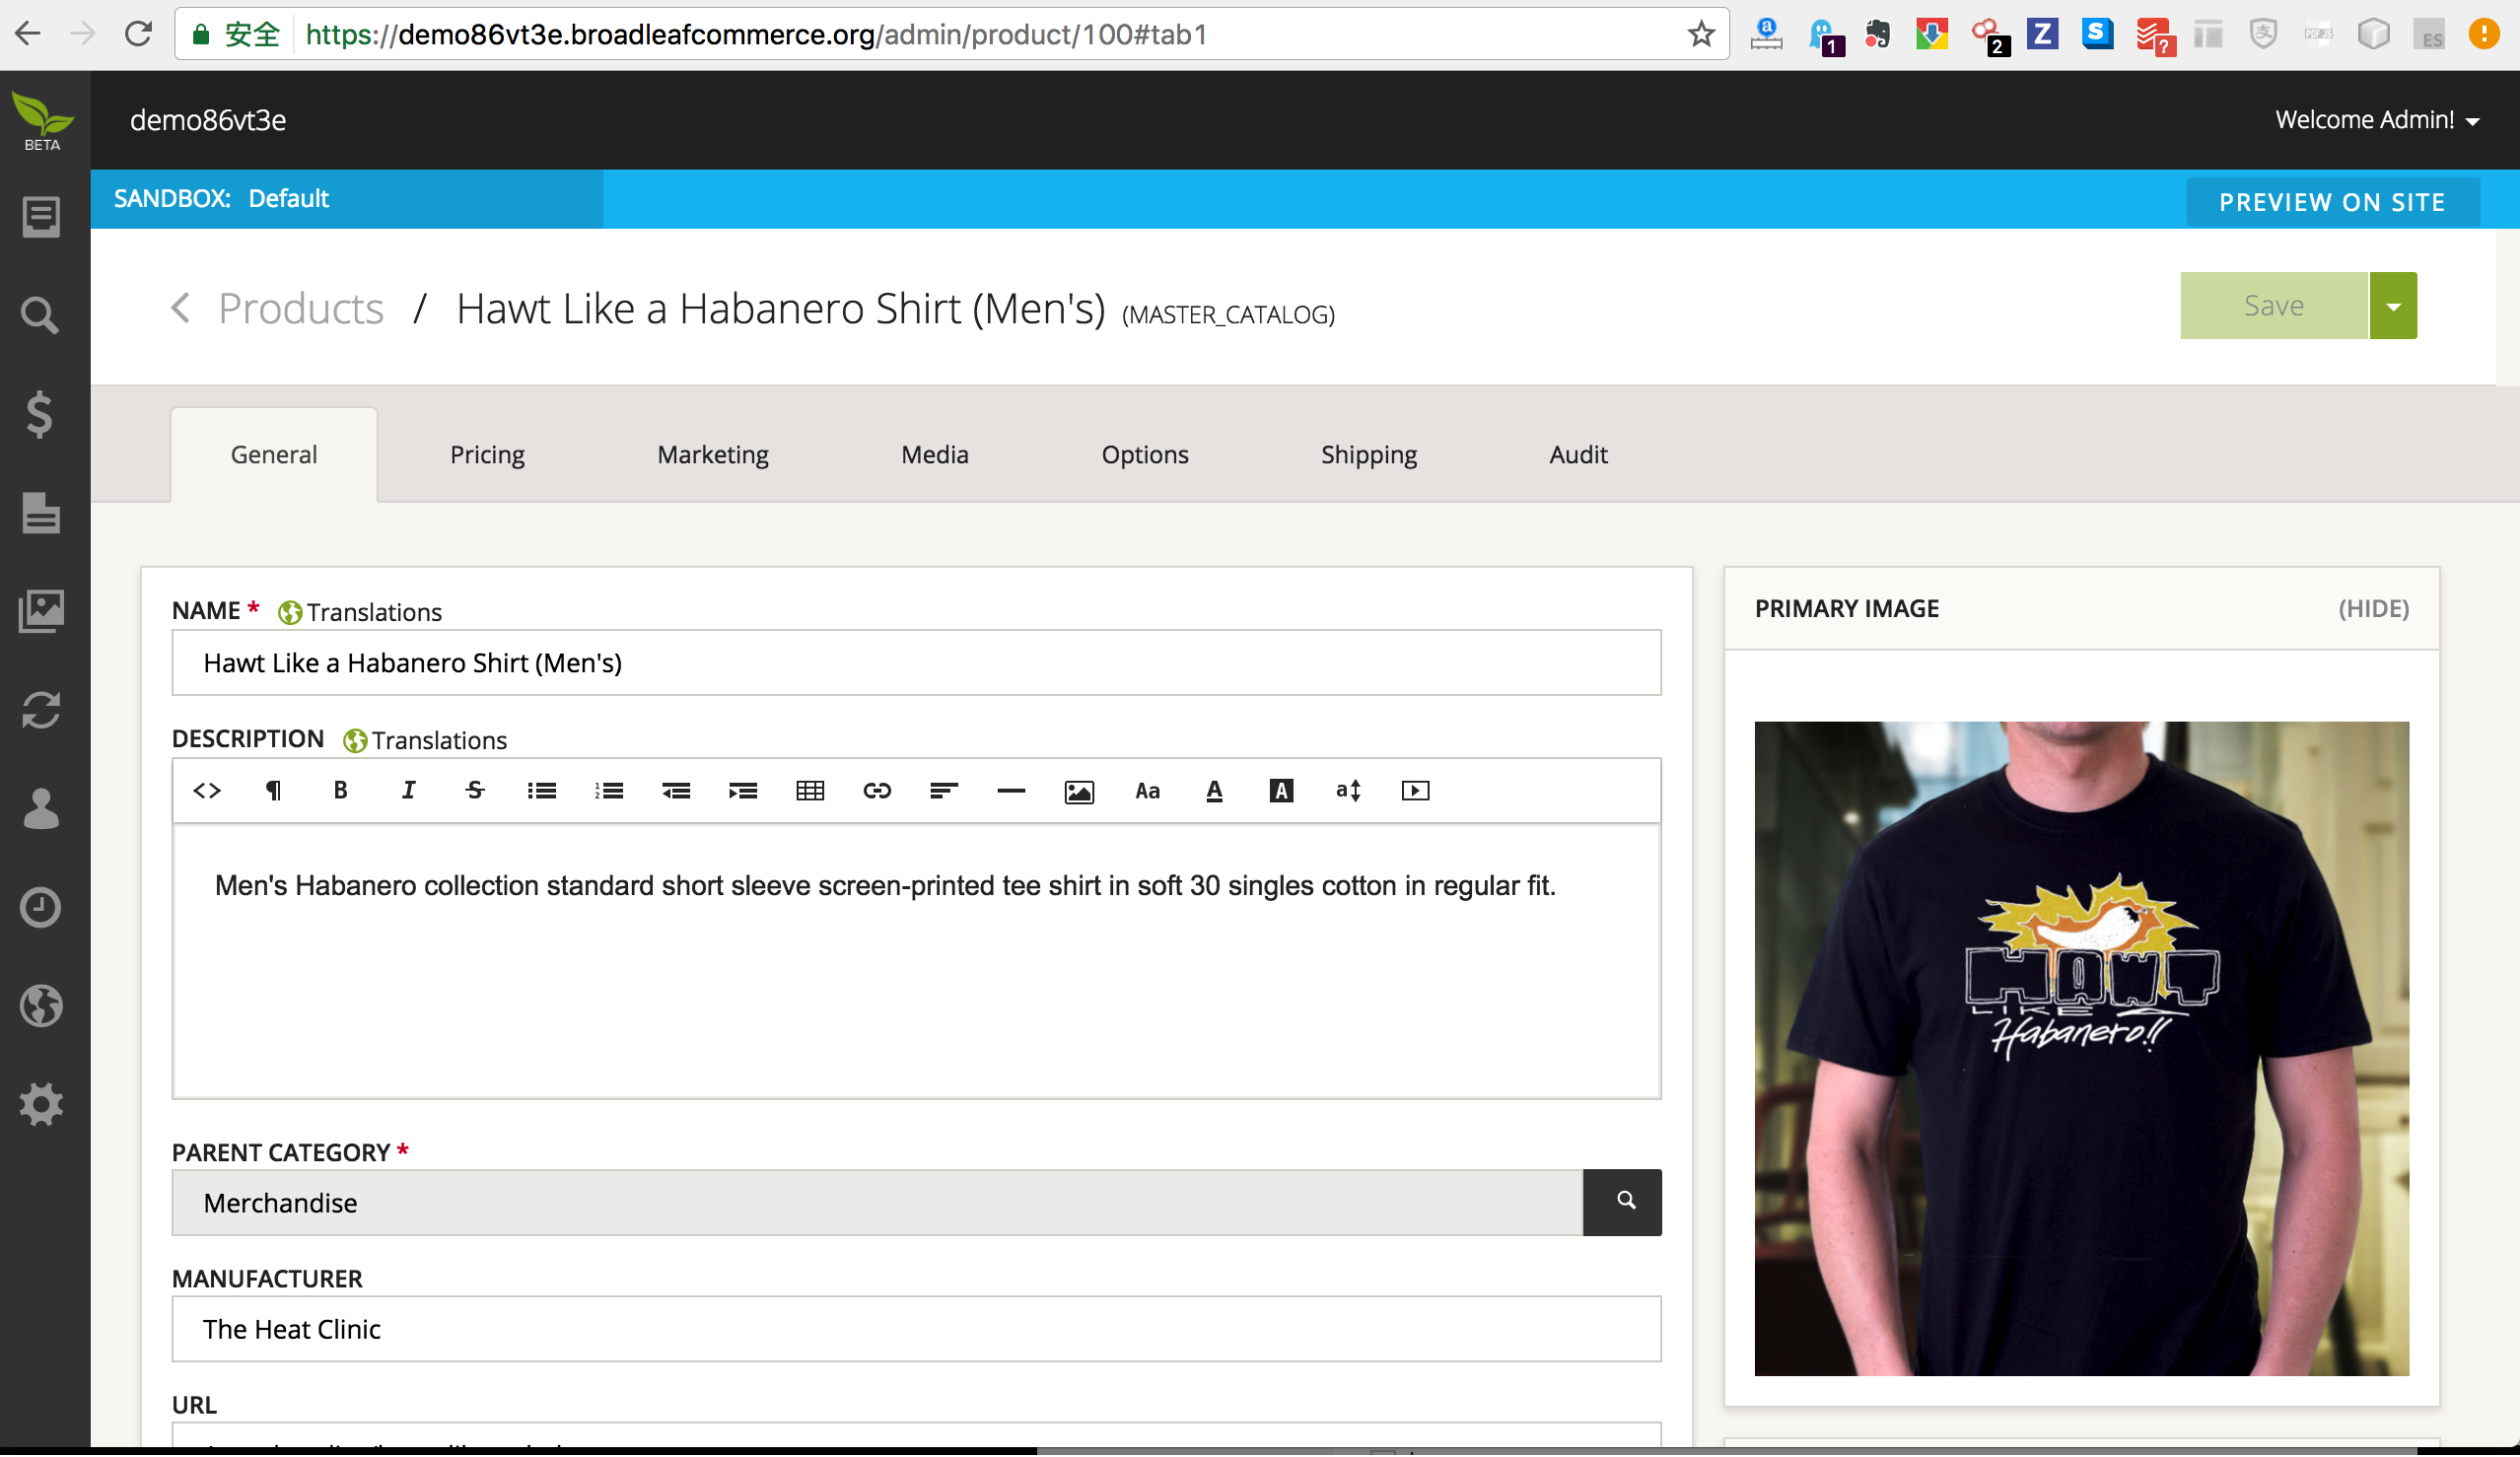This screenshot has height=1457, width=2520.
Task: Insert a table in description editor
Action: click(x=810, y=791)
